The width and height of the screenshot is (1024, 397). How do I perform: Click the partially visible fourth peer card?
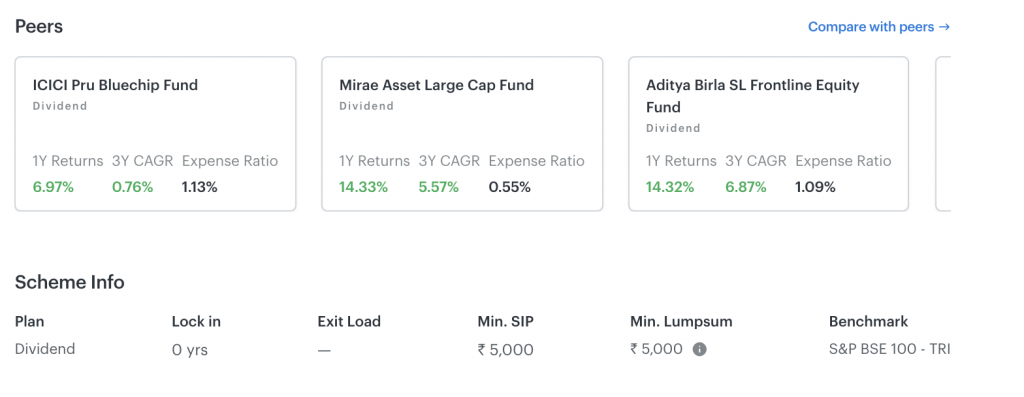click(943, 134)
